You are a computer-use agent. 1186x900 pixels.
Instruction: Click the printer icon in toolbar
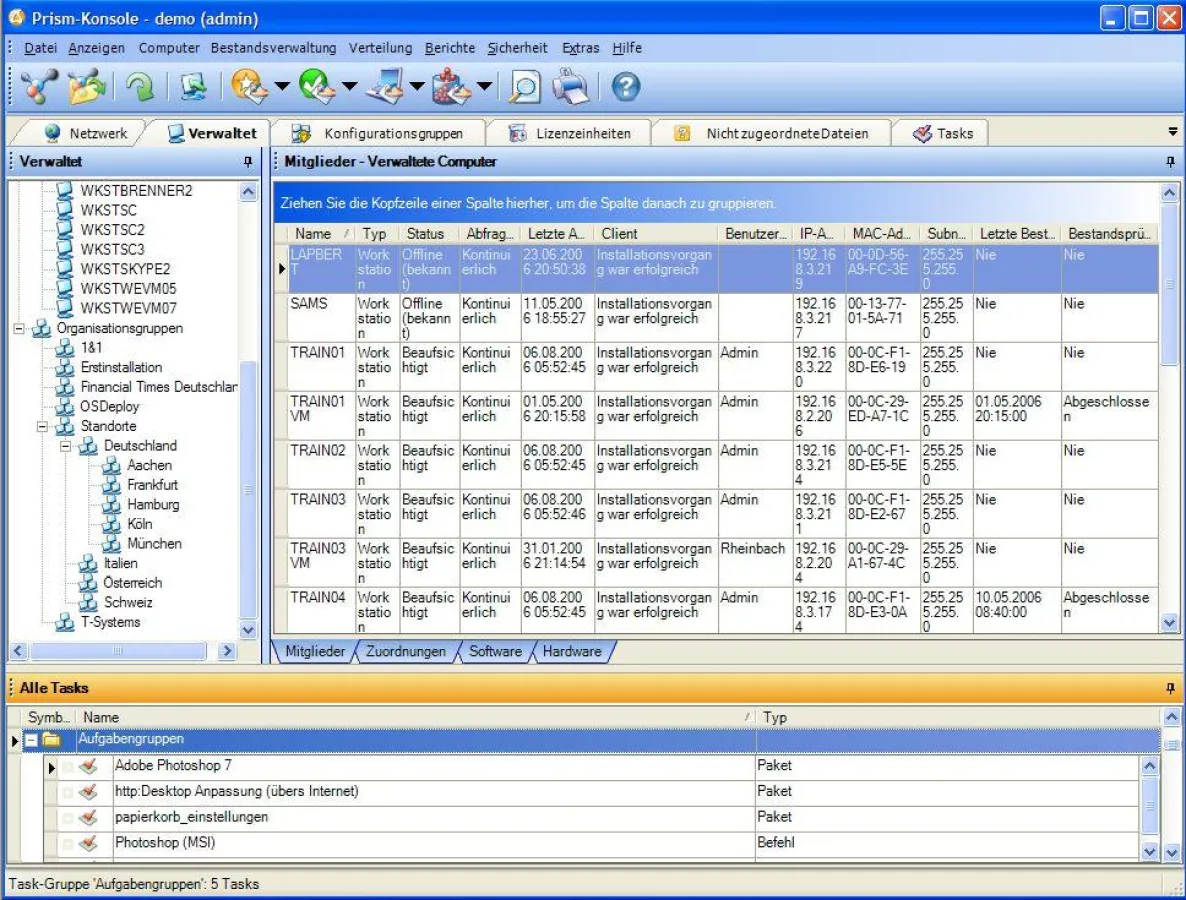573,88
